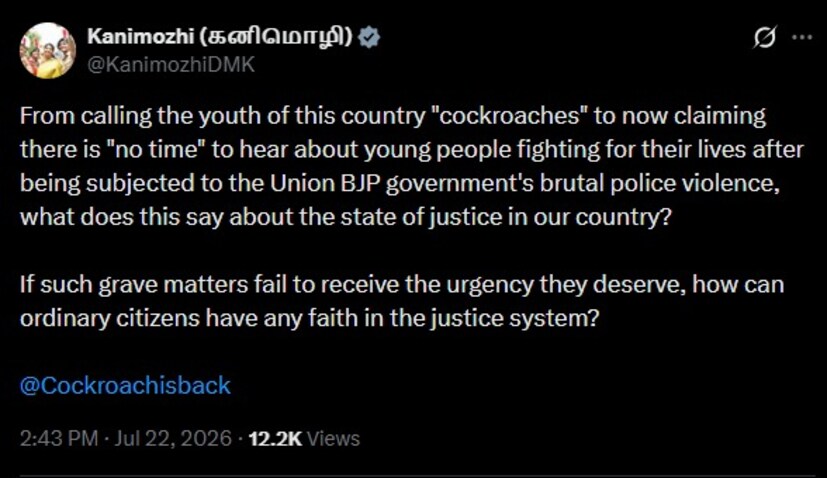Image resolution: width=827 pixels, height=478 pixels.
Task: Click the quoted word "cockroaches" in tweet
Action: pyautogui.click(x=509, y=116)
